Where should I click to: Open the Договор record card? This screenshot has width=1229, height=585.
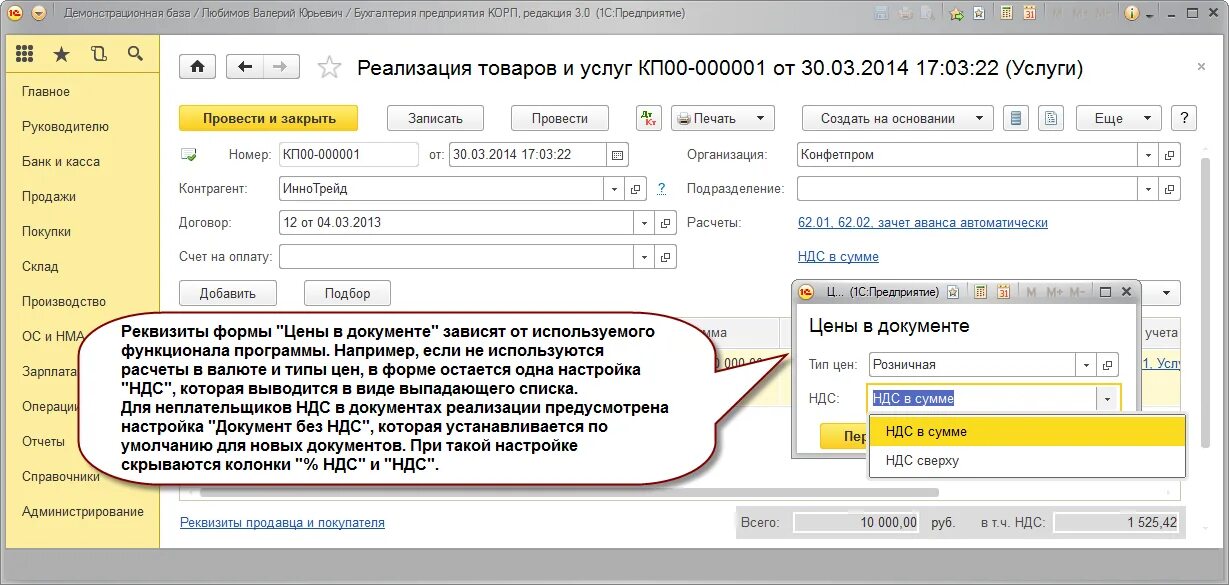[x=666, y=223]
